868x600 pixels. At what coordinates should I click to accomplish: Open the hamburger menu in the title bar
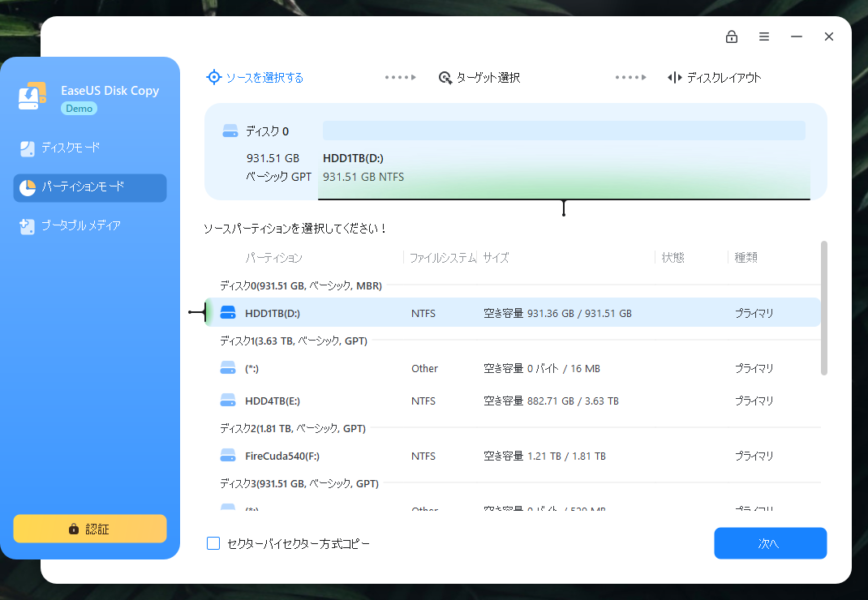click(764, 37)
